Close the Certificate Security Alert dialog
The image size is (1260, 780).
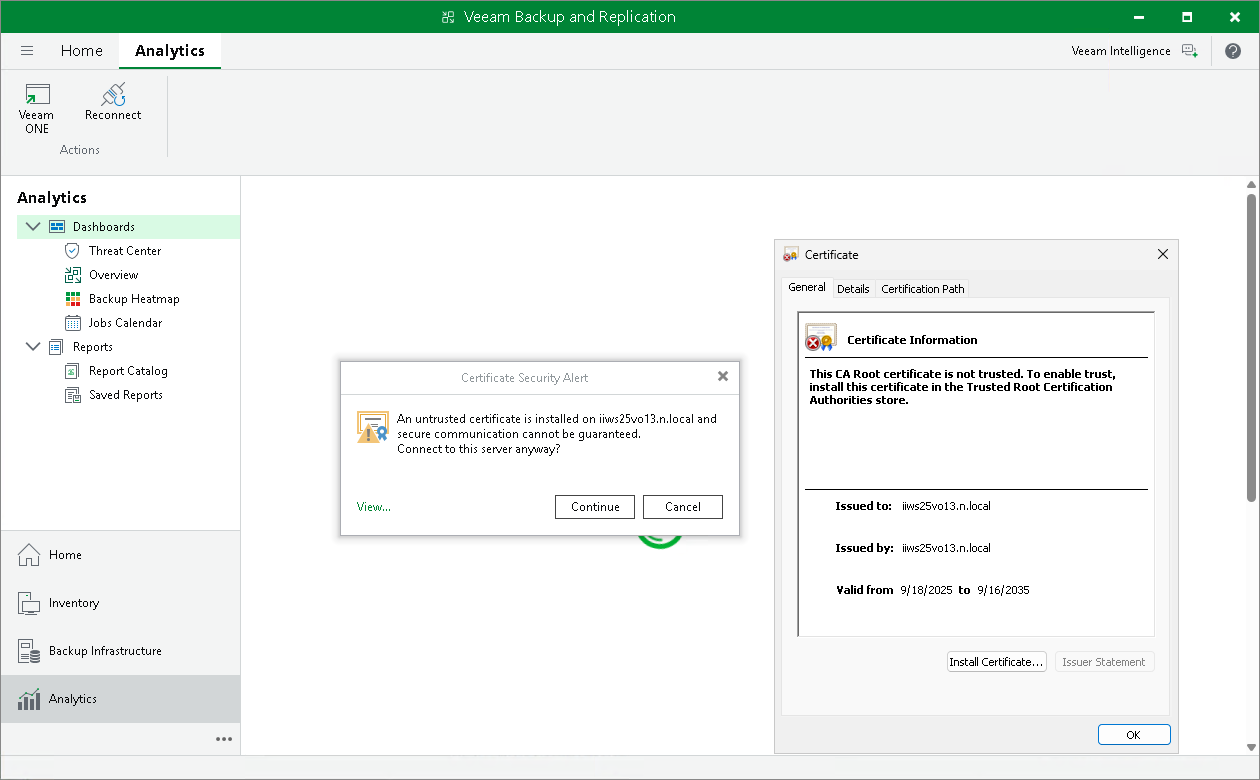point(723,377)
